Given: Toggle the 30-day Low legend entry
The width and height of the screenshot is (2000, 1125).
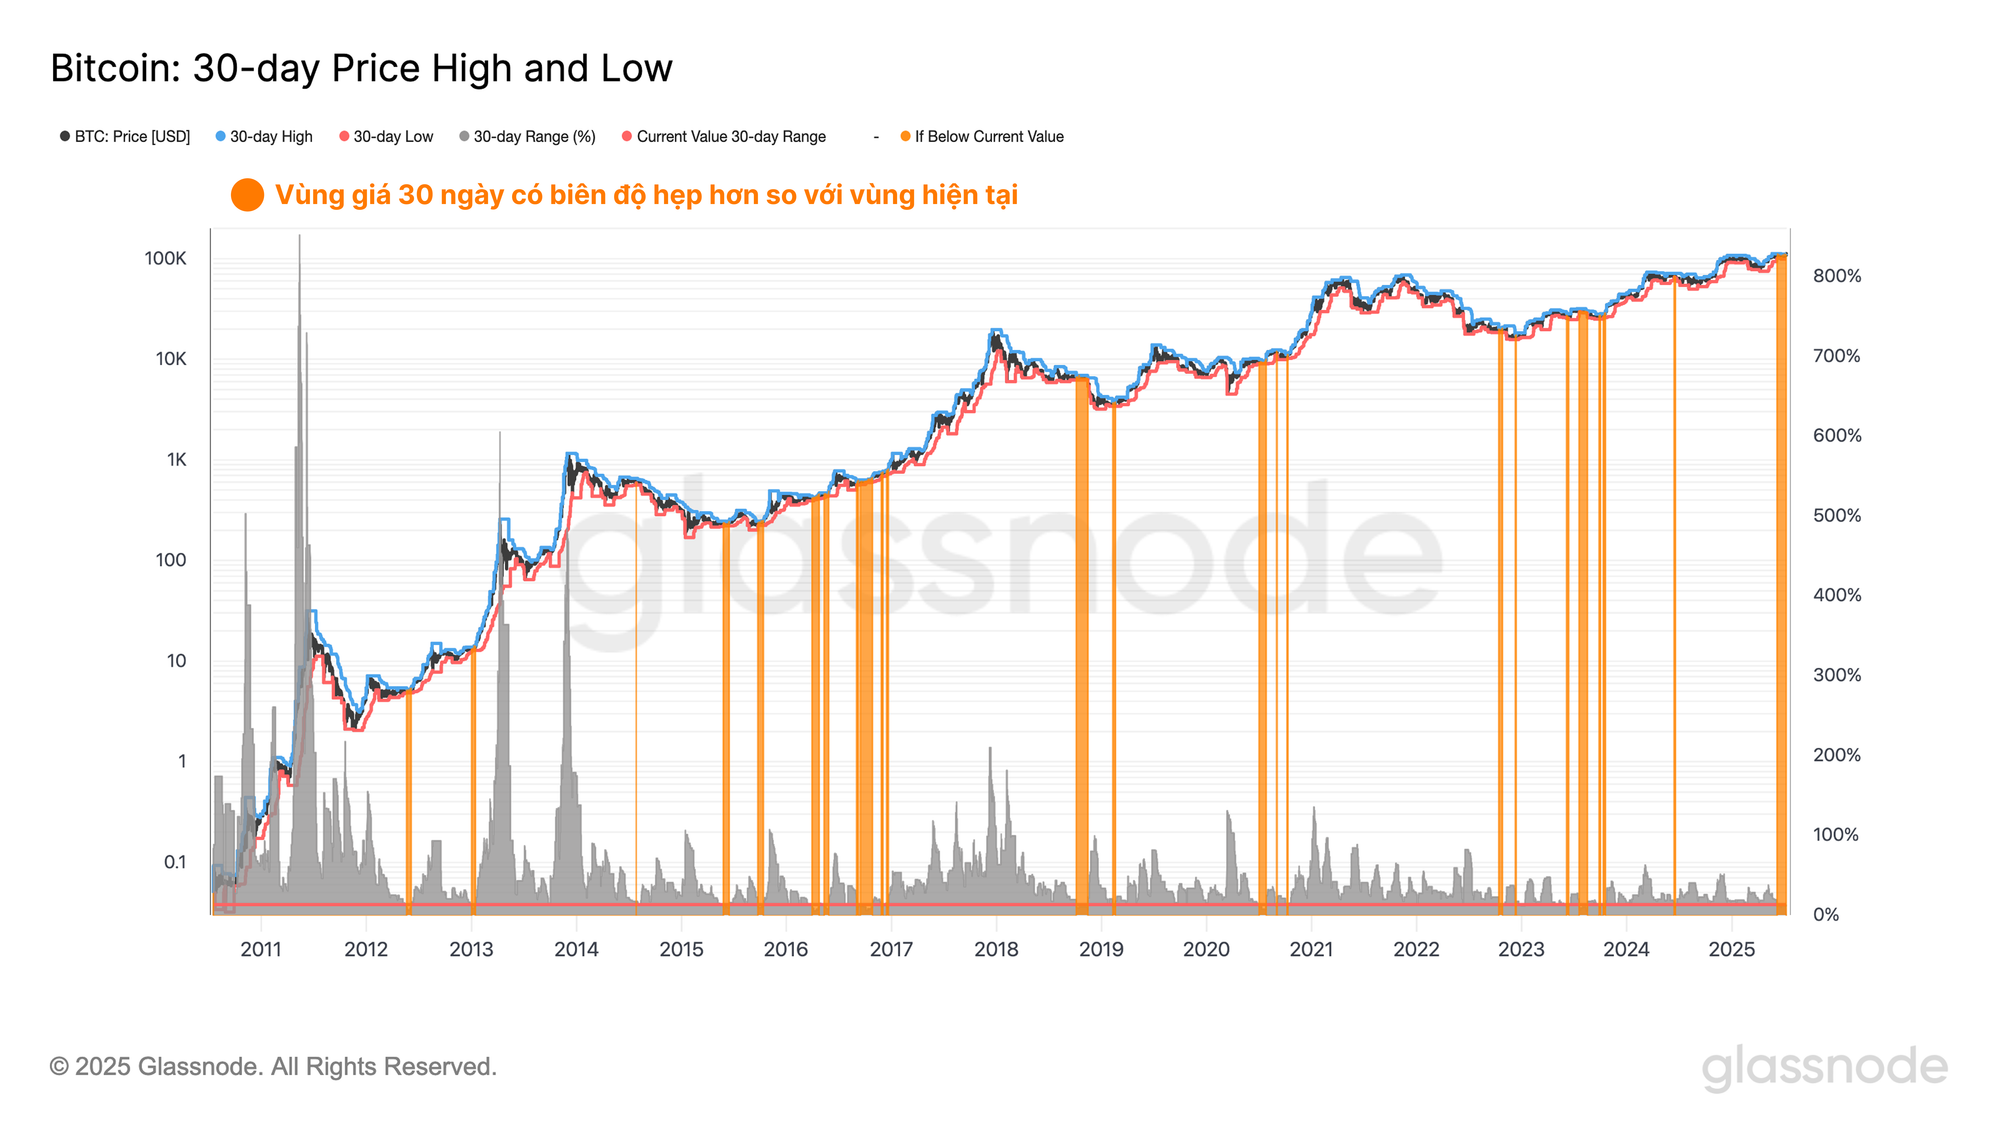Looking at the screenshot, I should point(386,136).
